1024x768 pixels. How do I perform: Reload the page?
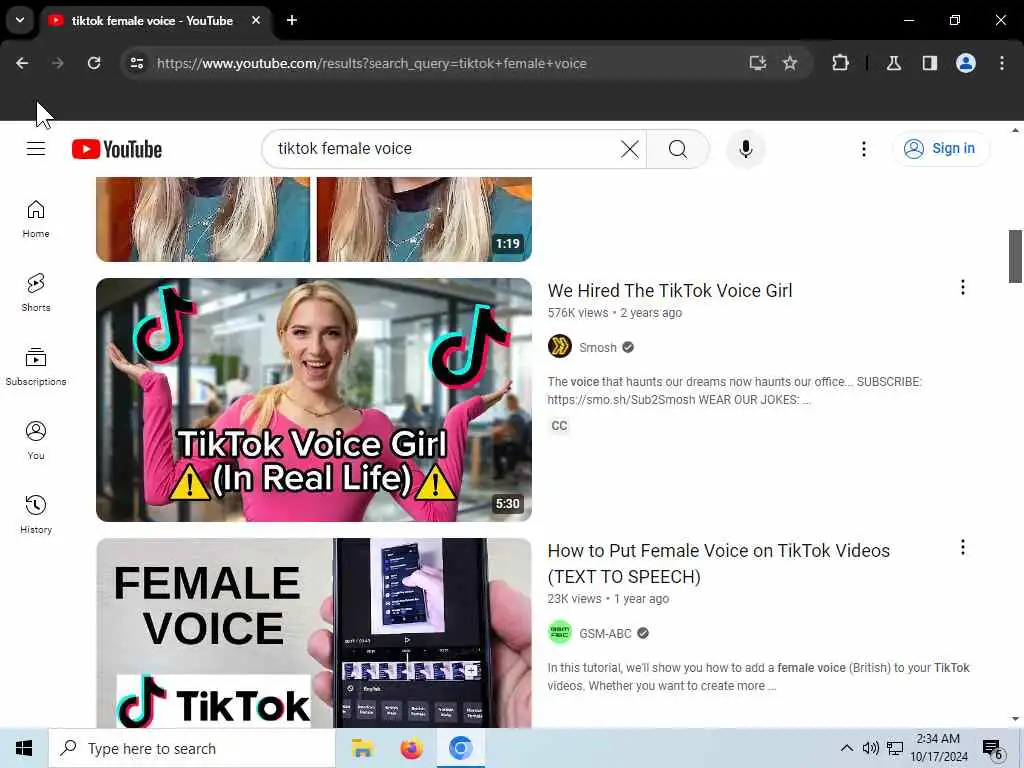(x=94, y=63)
